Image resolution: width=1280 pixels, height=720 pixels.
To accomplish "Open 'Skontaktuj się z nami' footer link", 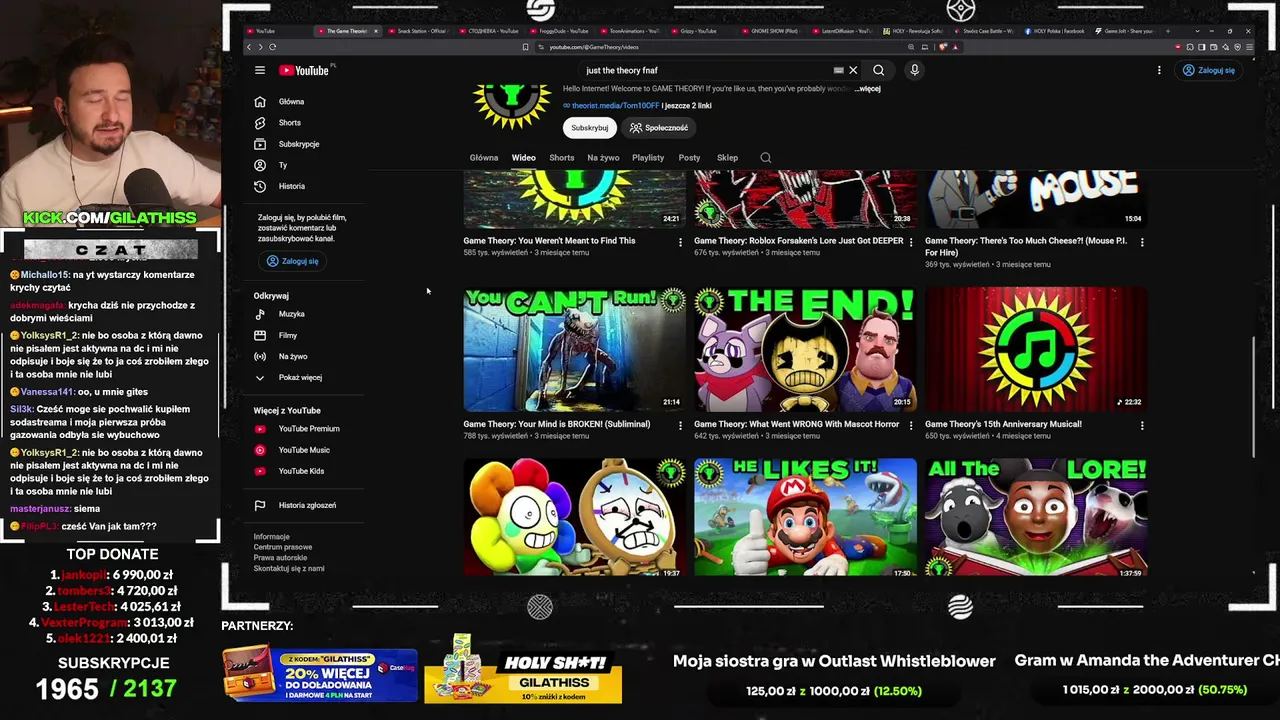I will click(x=289, y=568).
